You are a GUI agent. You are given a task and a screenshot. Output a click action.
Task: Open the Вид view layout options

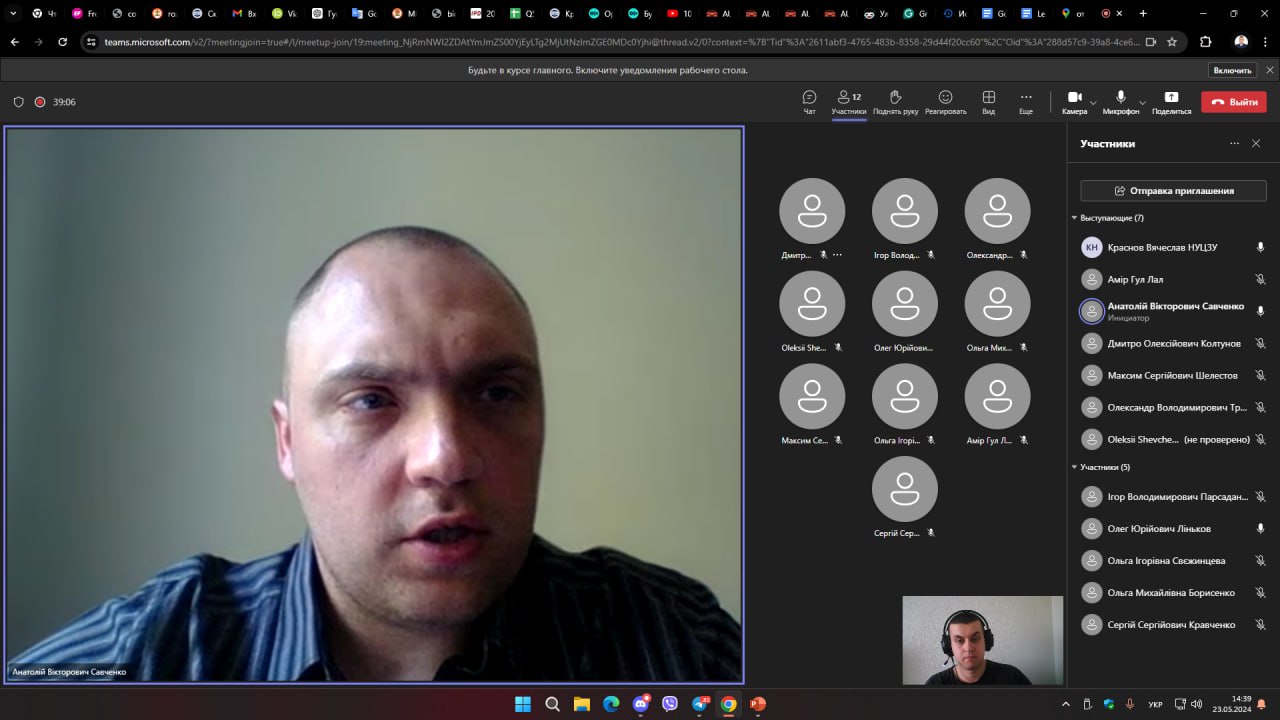point(988,101)
